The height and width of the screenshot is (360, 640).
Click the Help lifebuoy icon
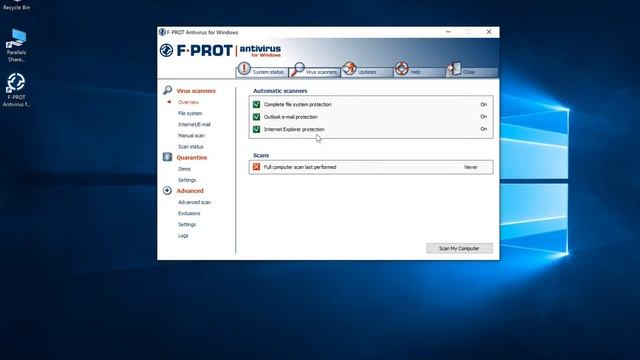point(402,68)
